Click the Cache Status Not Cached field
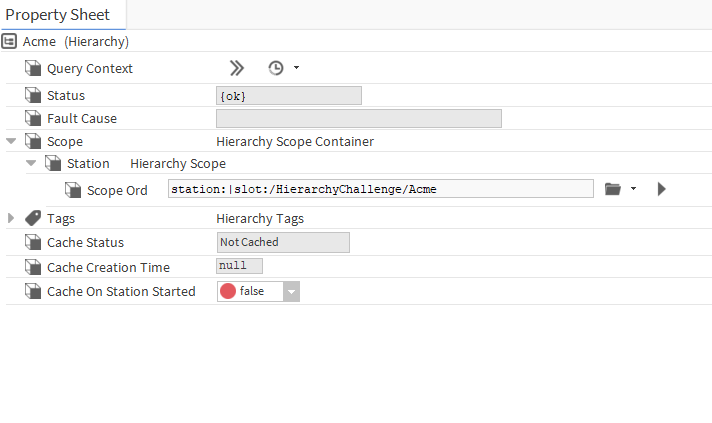Viewport: 712px width, 423px height. pyautogui.click(x=283, y=242)
